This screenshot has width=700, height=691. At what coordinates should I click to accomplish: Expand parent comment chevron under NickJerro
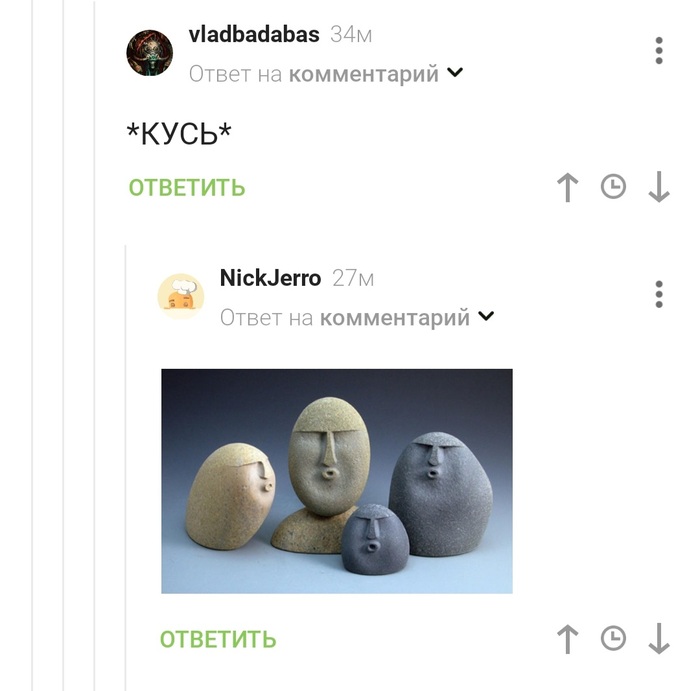point(486,316)
